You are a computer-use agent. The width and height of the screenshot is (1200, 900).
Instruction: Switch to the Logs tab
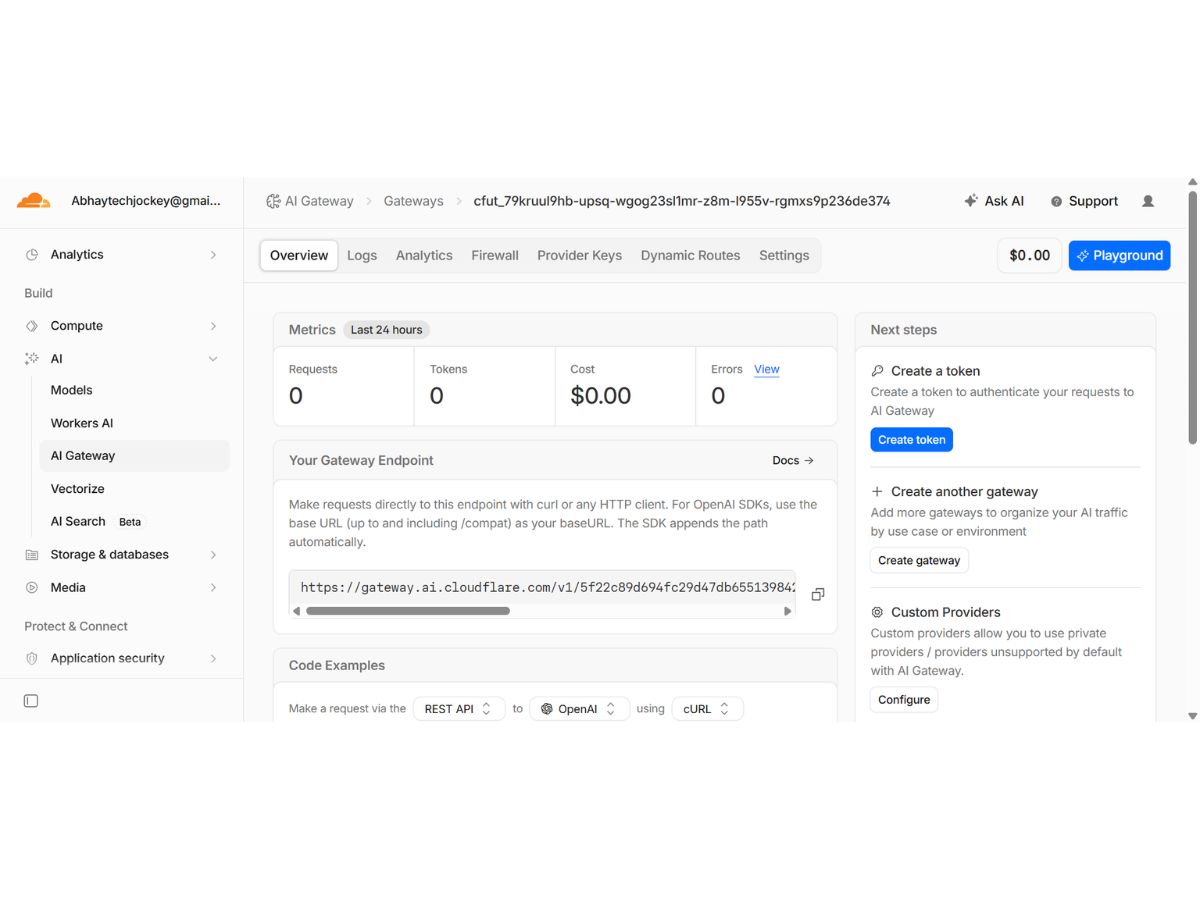click(362, 256)
